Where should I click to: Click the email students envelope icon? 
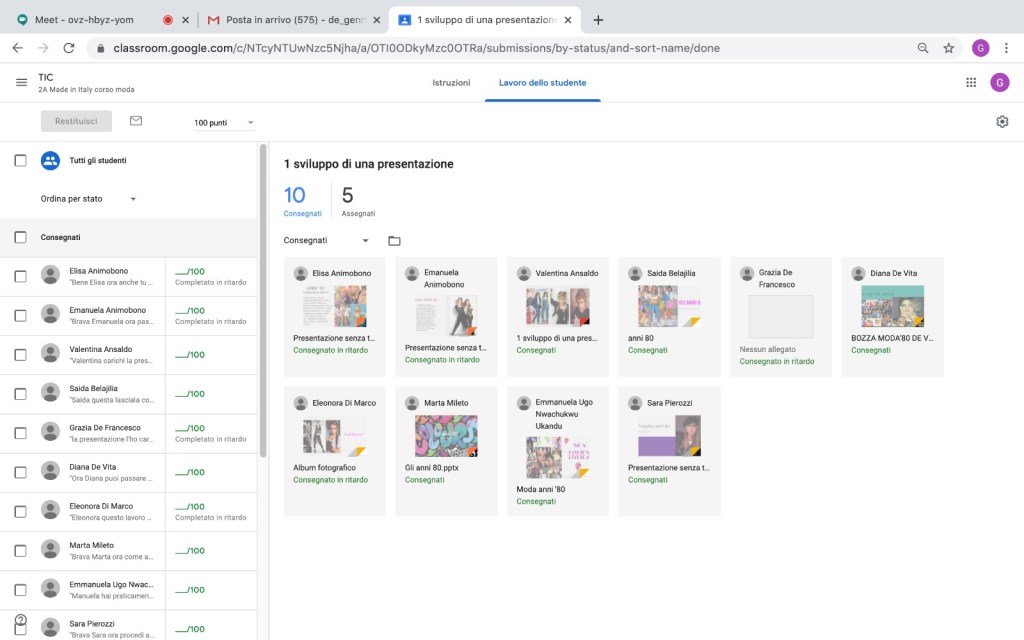136,121
